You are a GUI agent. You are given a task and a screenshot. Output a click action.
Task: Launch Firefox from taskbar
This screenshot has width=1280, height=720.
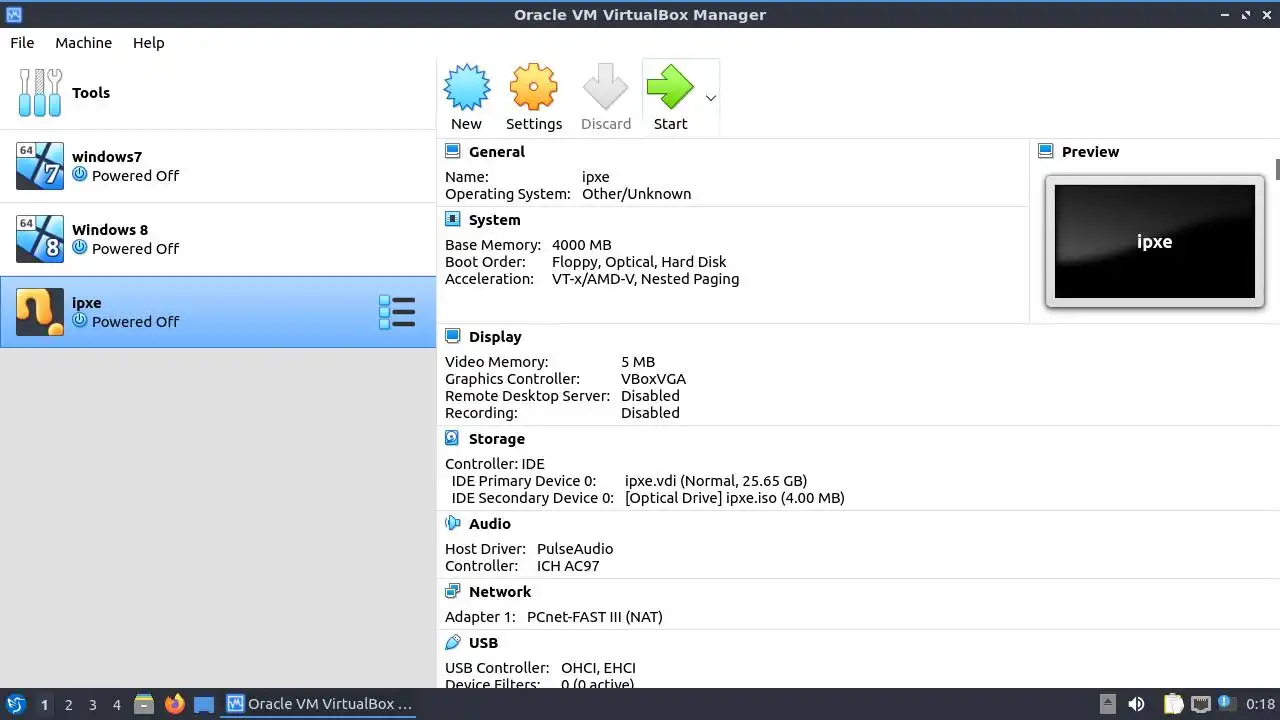click(x=174, y=704)
